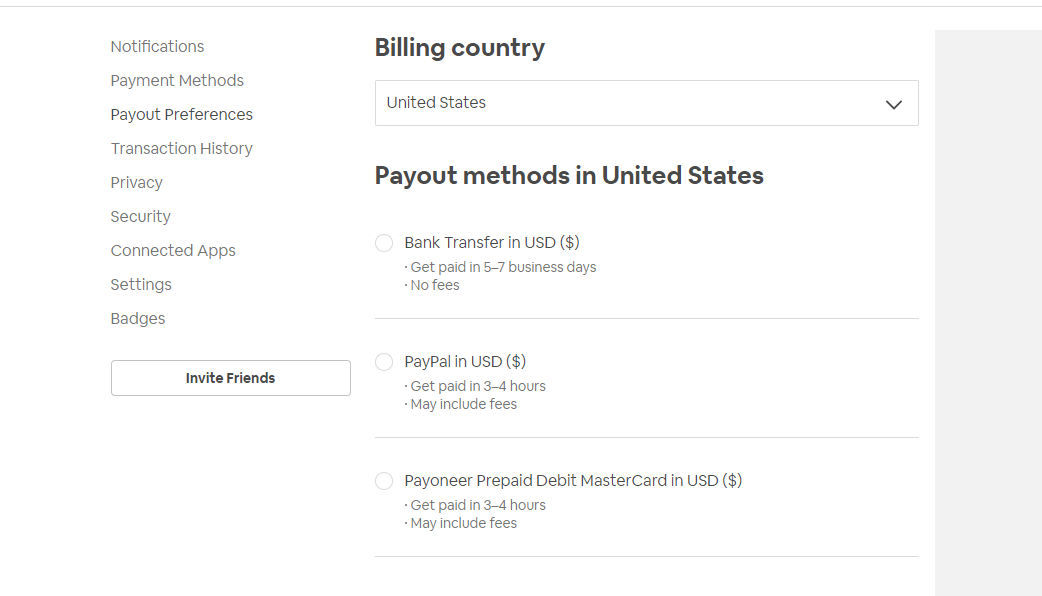Open the Billing country dropdown
1042x596 pixels.
point(646,103)
